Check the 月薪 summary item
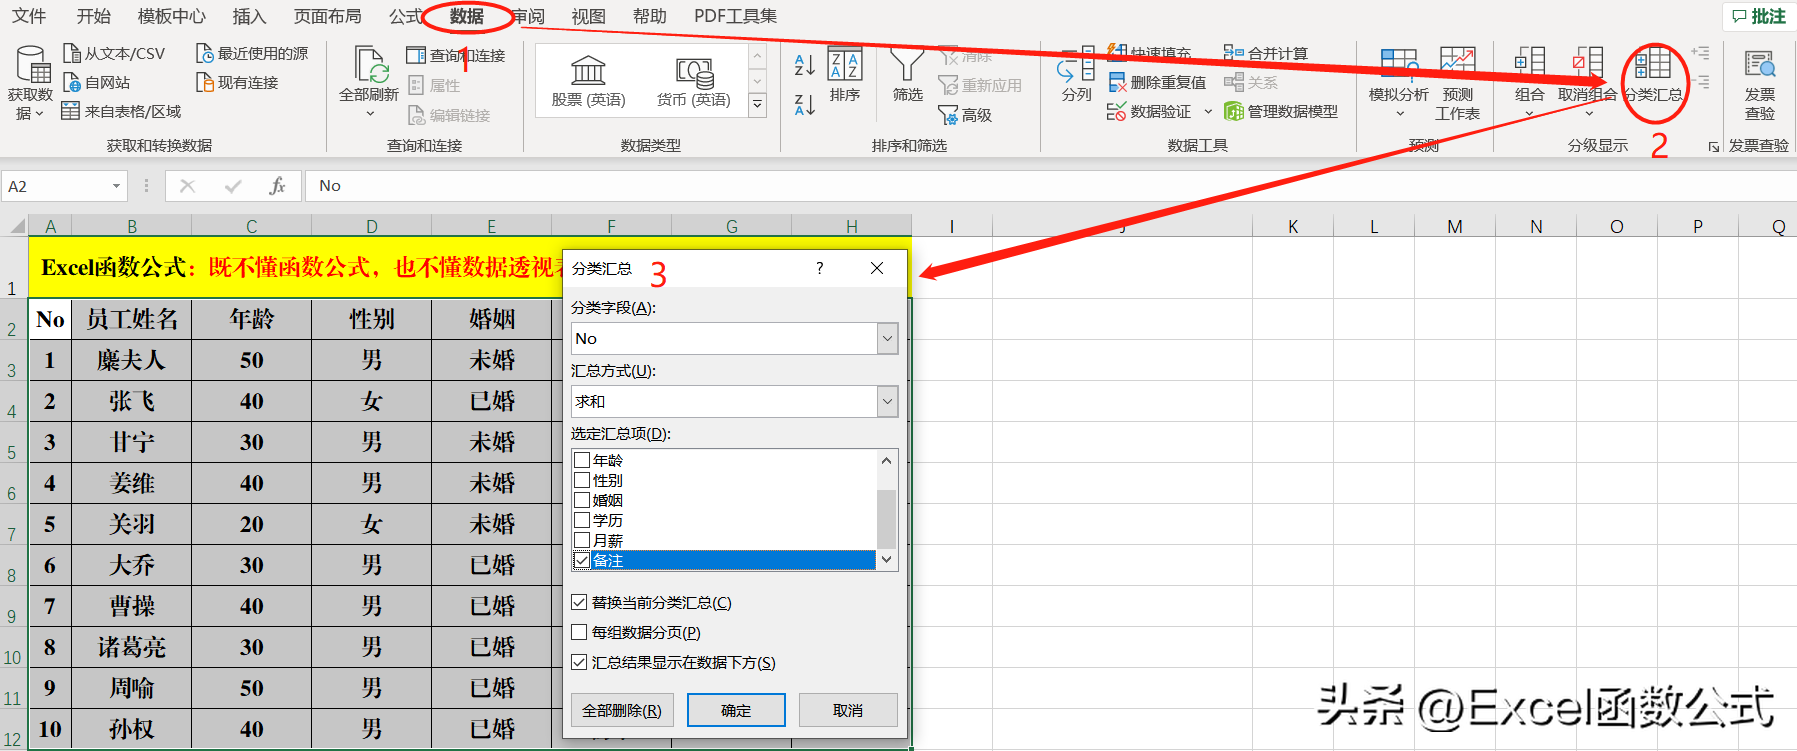Screen dimensions: 1797x751 [582, 540]
